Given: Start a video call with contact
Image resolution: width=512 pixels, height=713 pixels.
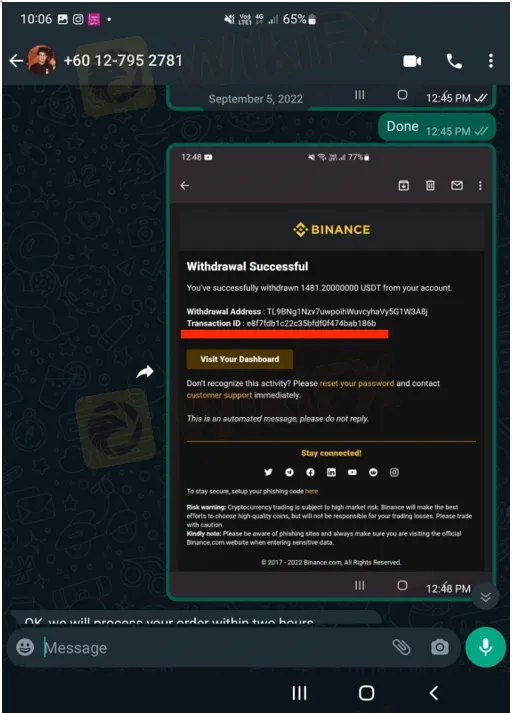Looking at the screenshot, I should click(x=412, y=61).
